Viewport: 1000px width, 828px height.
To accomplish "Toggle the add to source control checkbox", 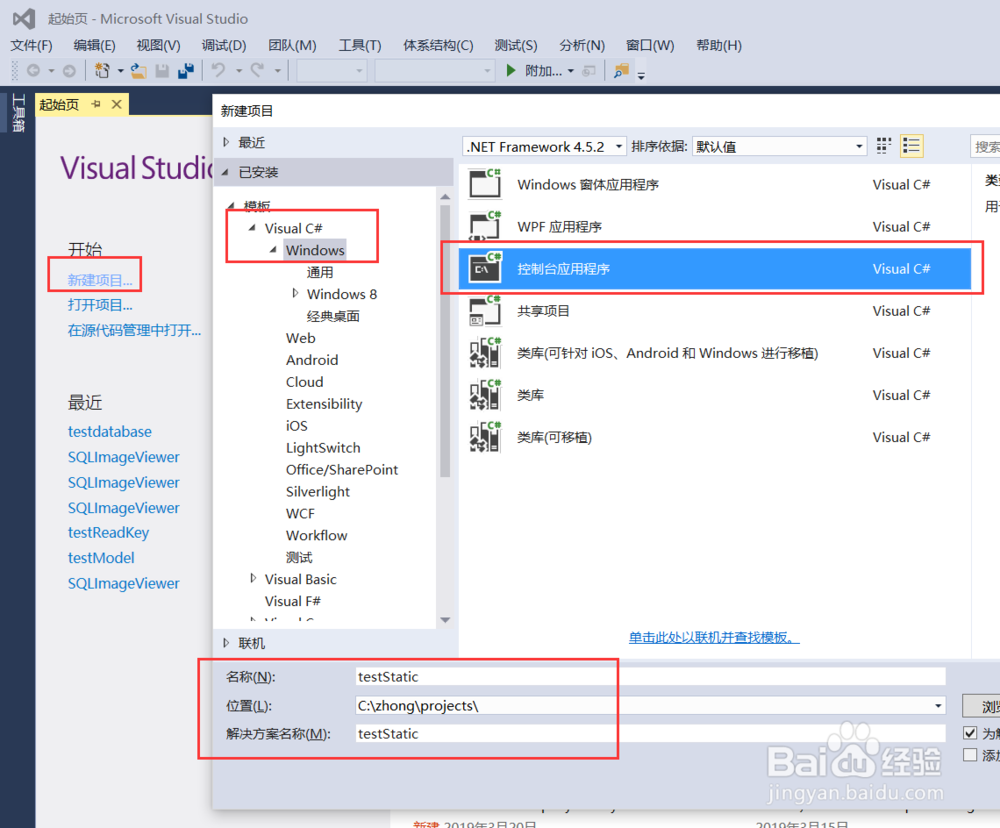I will tap(970, 755).
